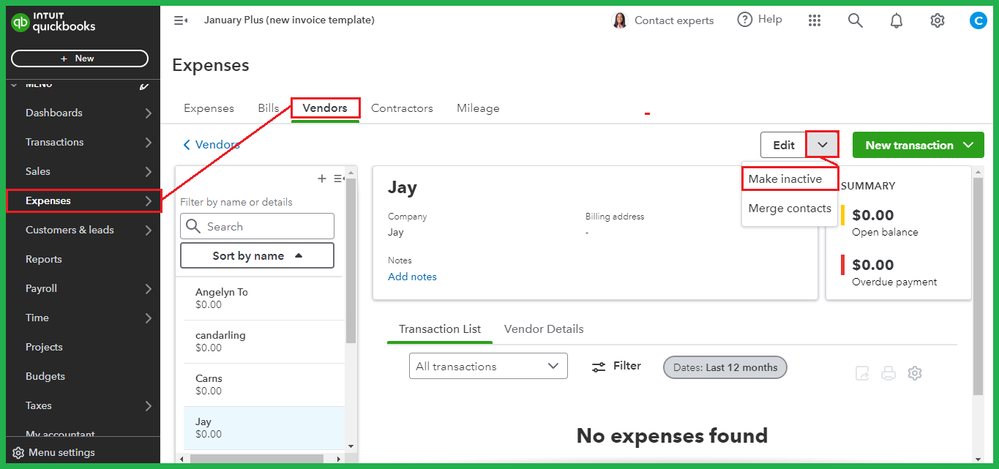
Task: Open Budgets in sidebar
Action: tap(45, 377)
